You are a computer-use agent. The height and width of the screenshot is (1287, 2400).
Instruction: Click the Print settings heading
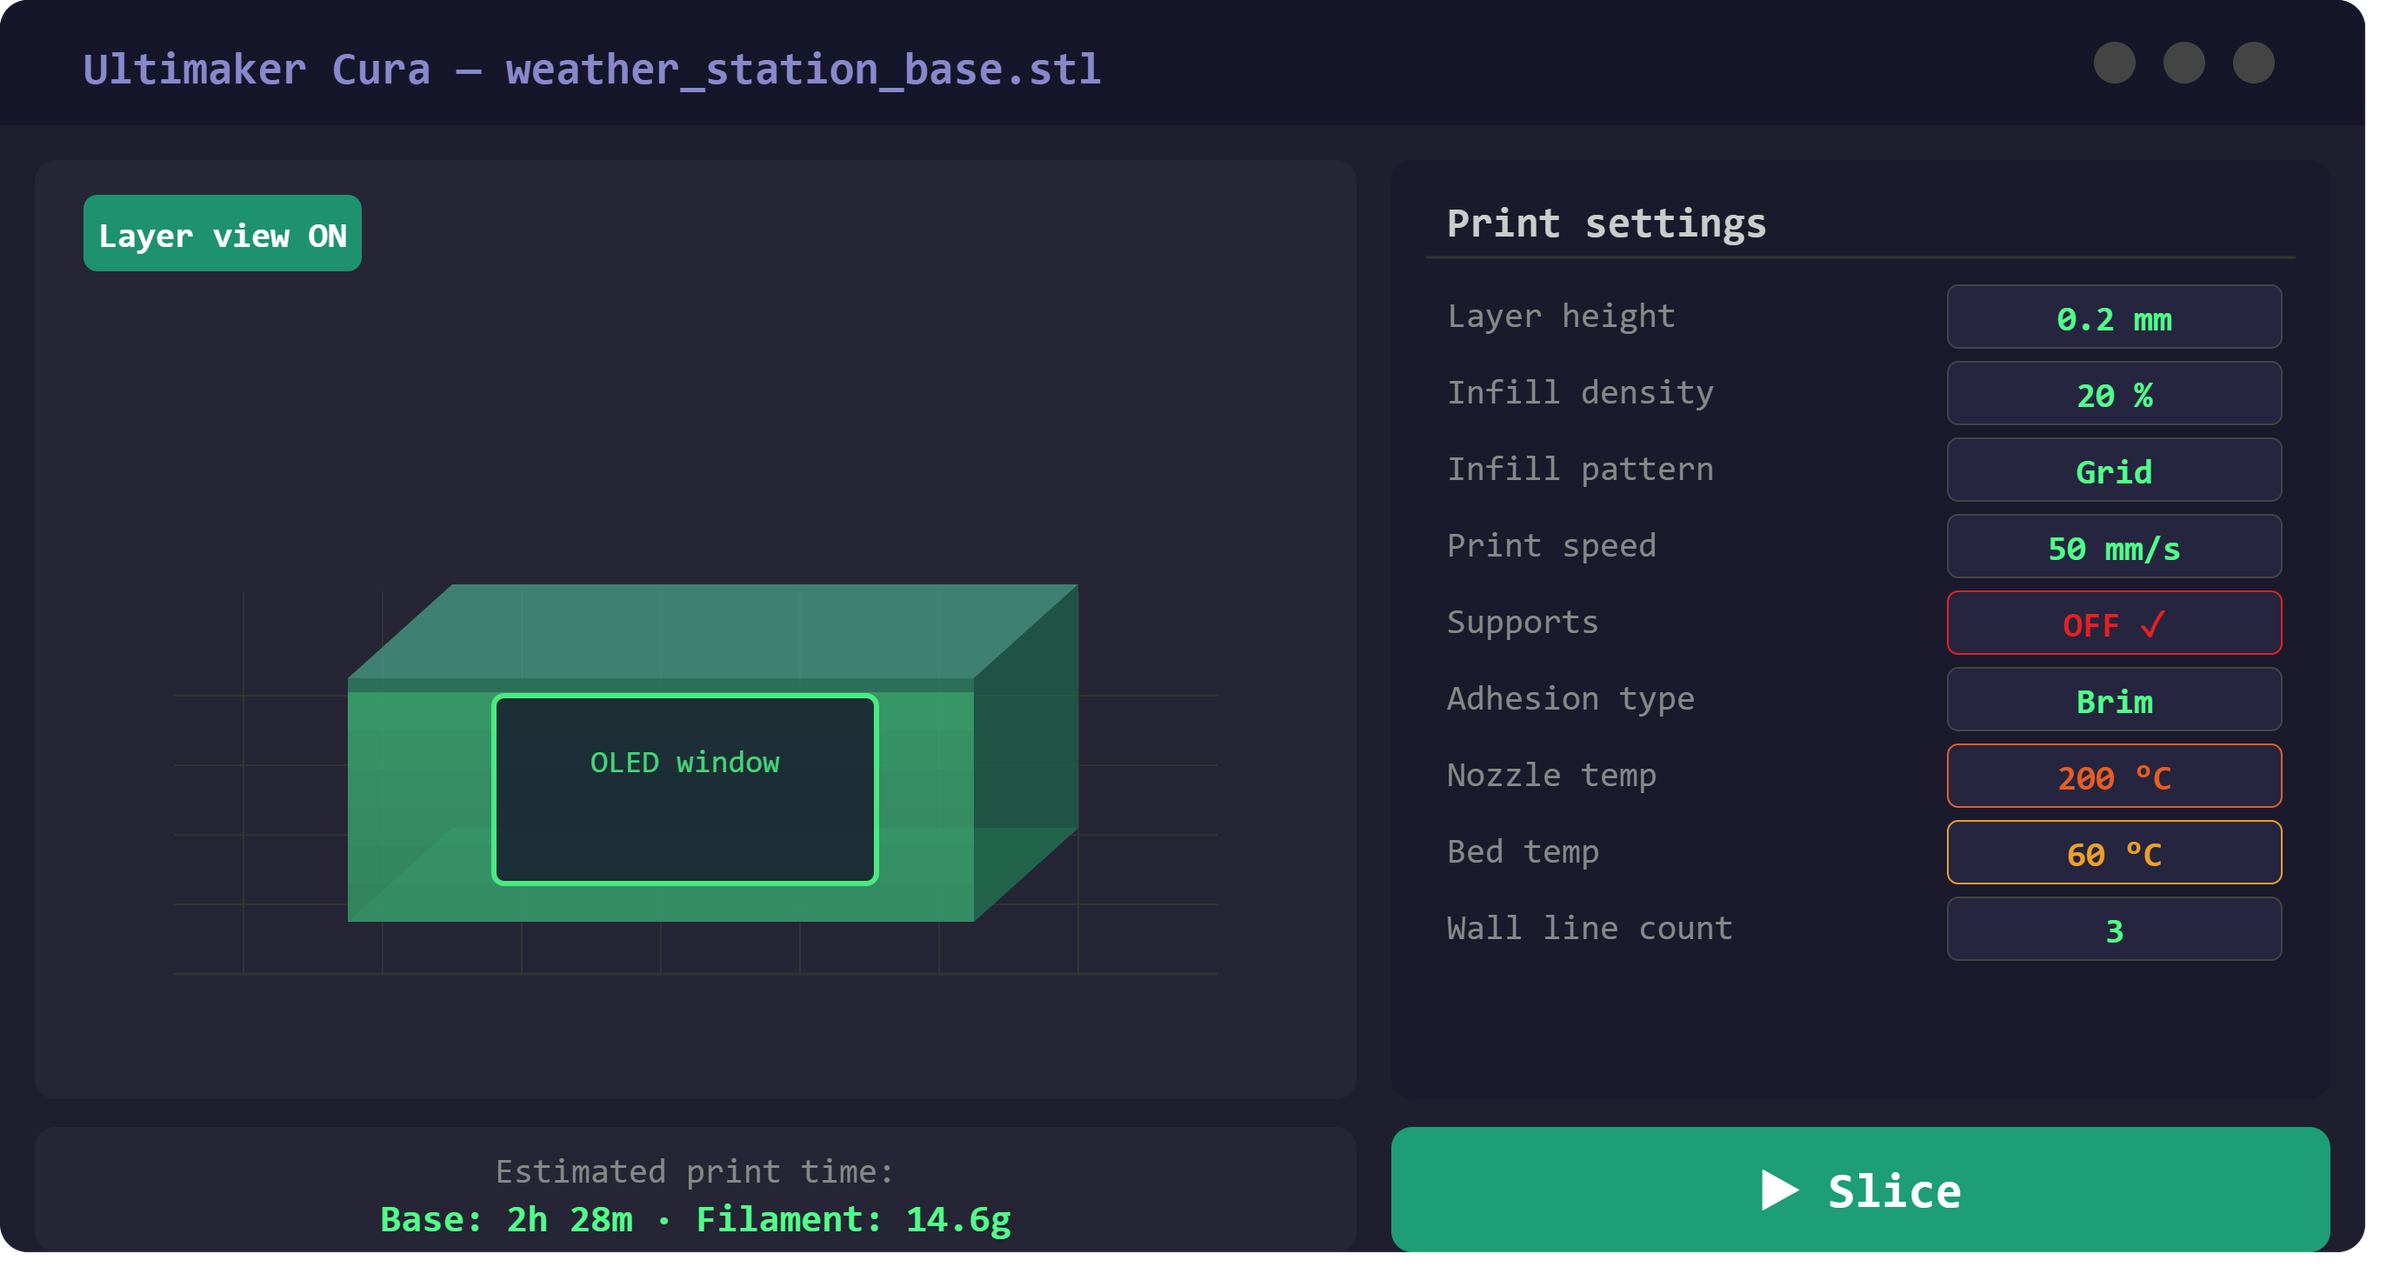1606,223
